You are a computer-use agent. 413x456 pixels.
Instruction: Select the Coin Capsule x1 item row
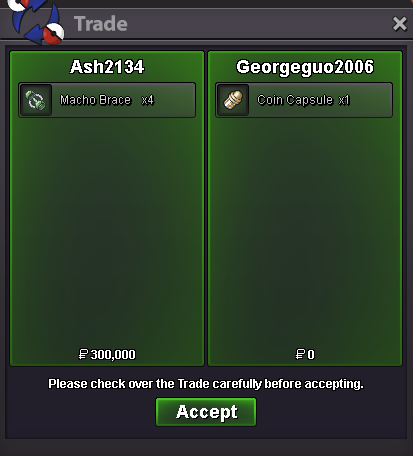pyautogui.click(x=304, y=100)
